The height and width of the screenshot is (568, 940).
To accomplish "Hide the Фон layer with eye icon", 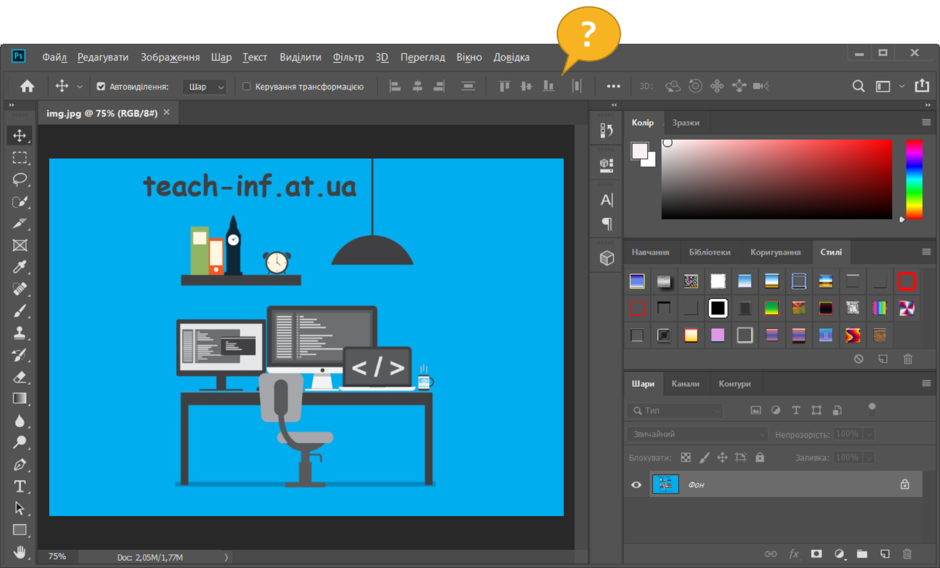I will 637,485.
